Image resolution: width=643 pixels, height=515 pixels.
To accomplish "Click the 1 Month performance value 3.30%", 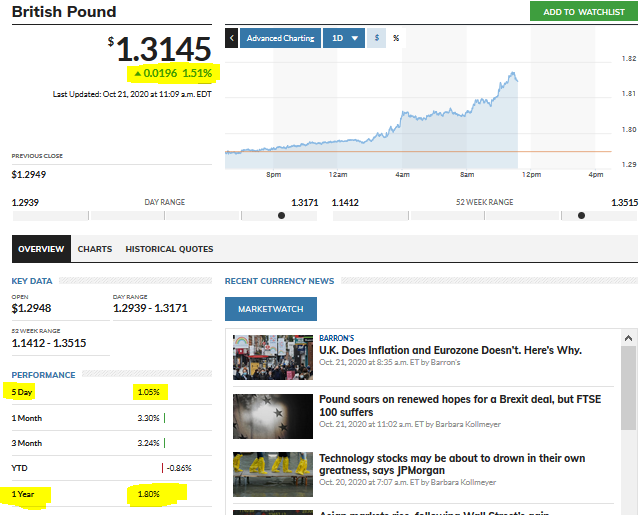I will (148, 418).
